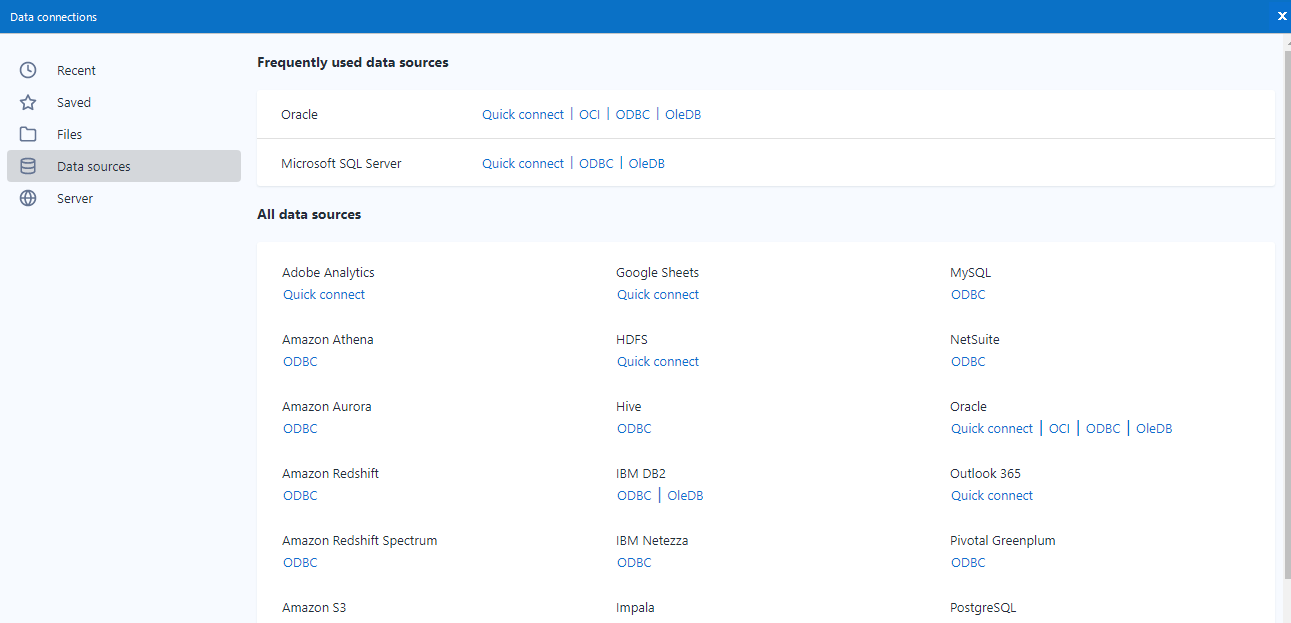This screenshot has width=1291, height=623.
Task: Select the Saved star icon
Action: click(x=28, y=102)
